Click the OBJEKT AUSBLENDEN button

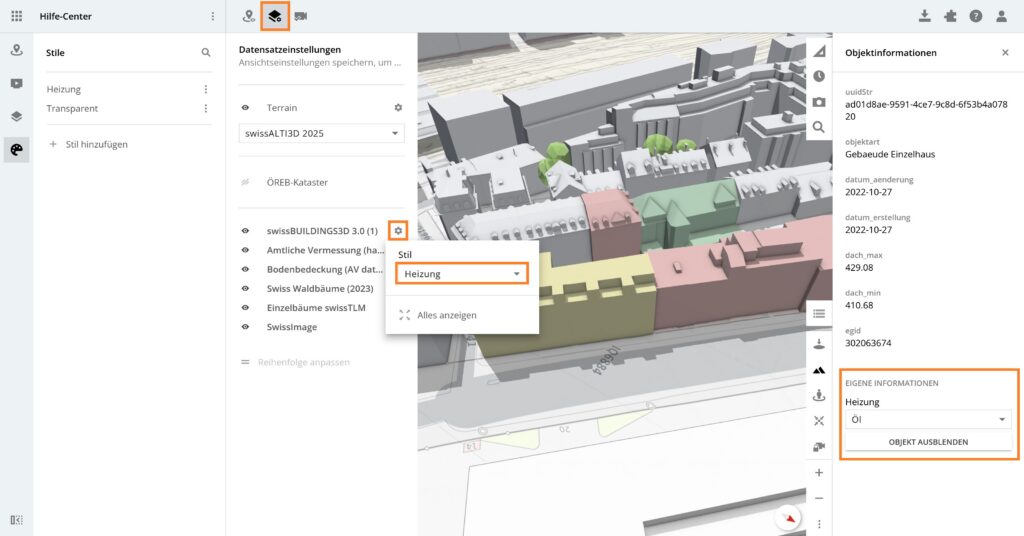point(928,442)
